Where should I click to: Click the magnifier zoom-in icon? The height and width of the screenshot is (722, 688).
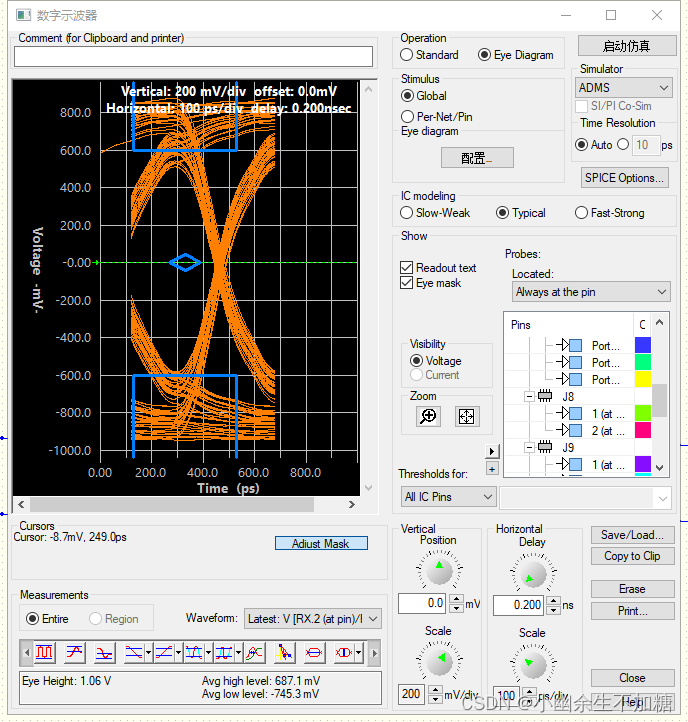(x=428, y=416)
